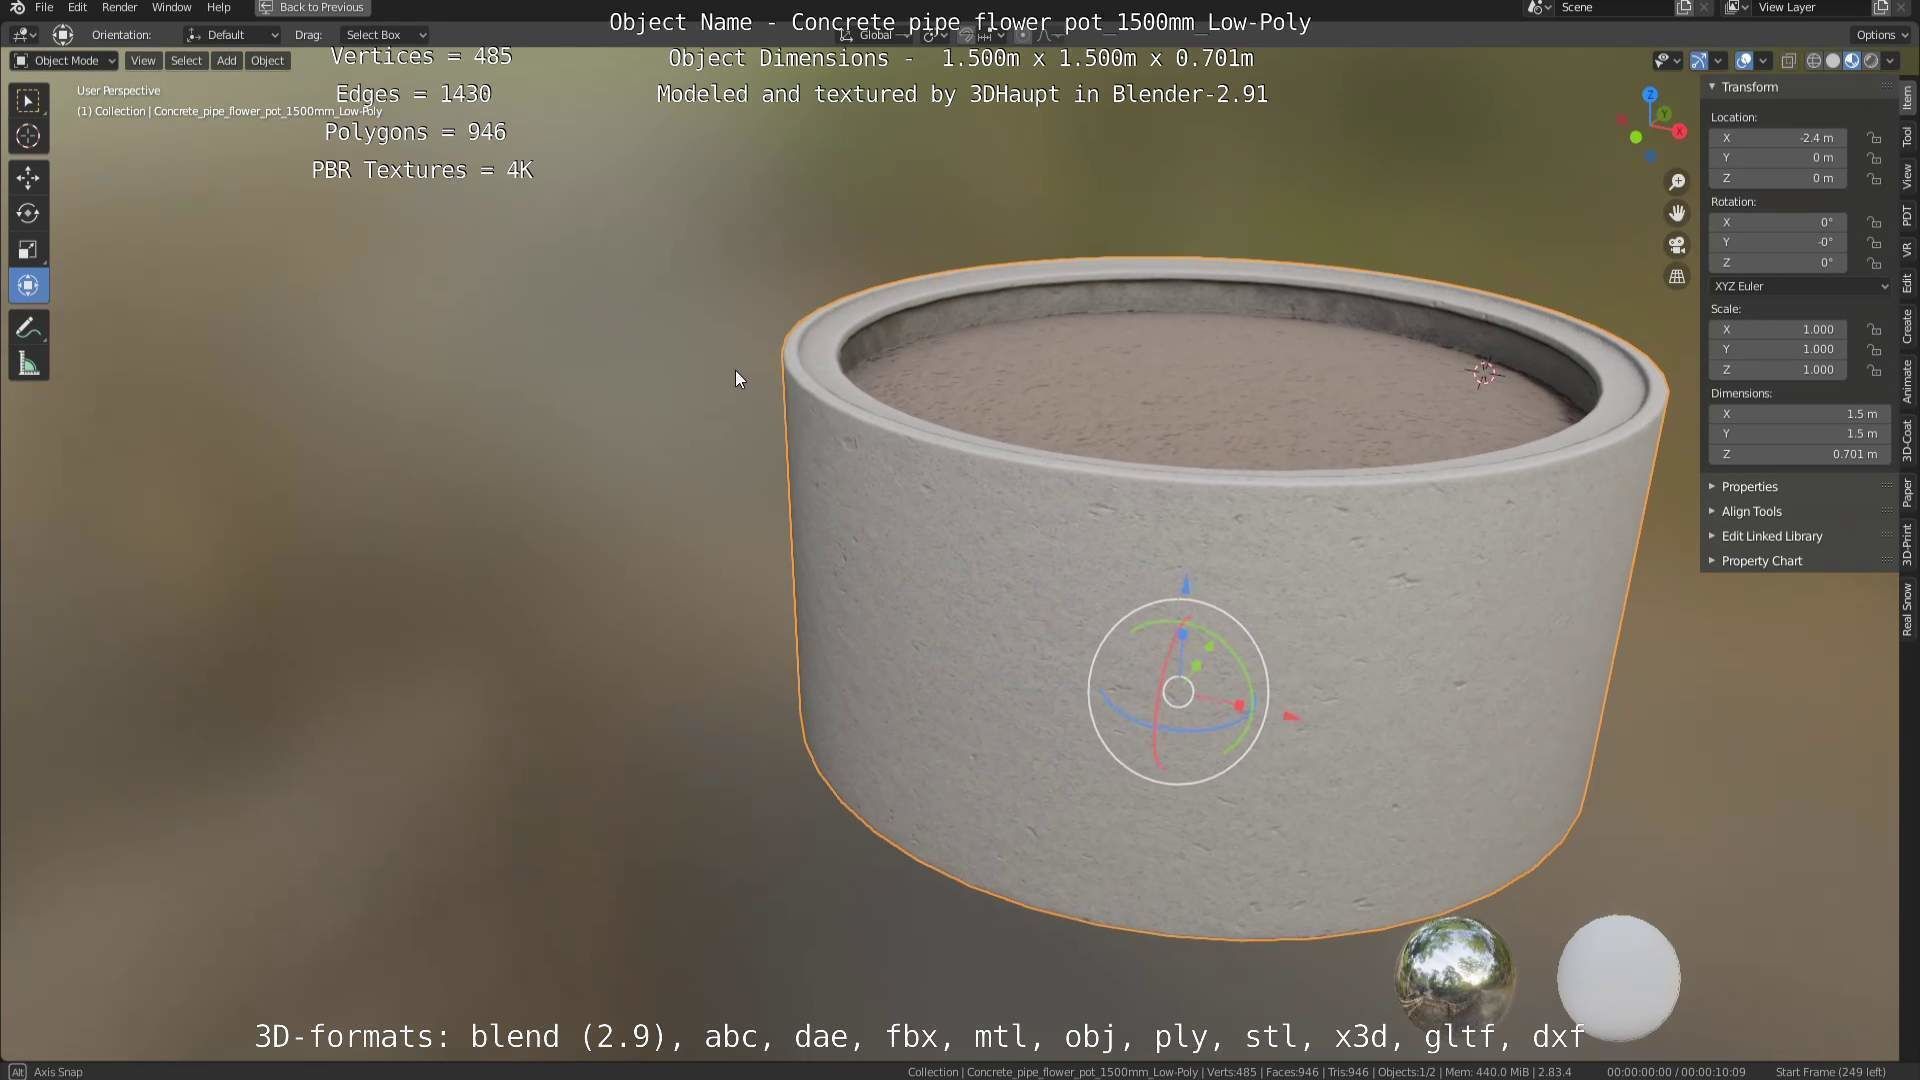Switch to wireframe viewport shading
Viewport: 1920px width, 1080px height.
pos(1814,61)
